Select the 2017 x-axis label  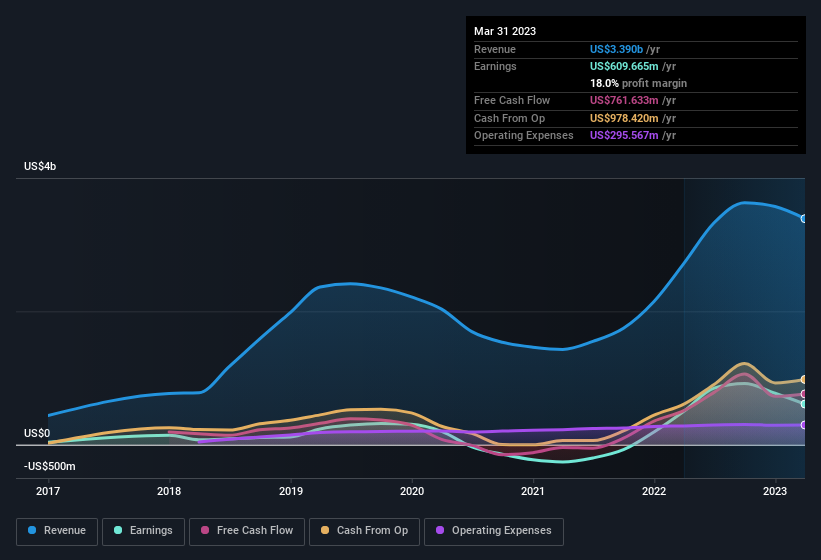tap(48, 491)
